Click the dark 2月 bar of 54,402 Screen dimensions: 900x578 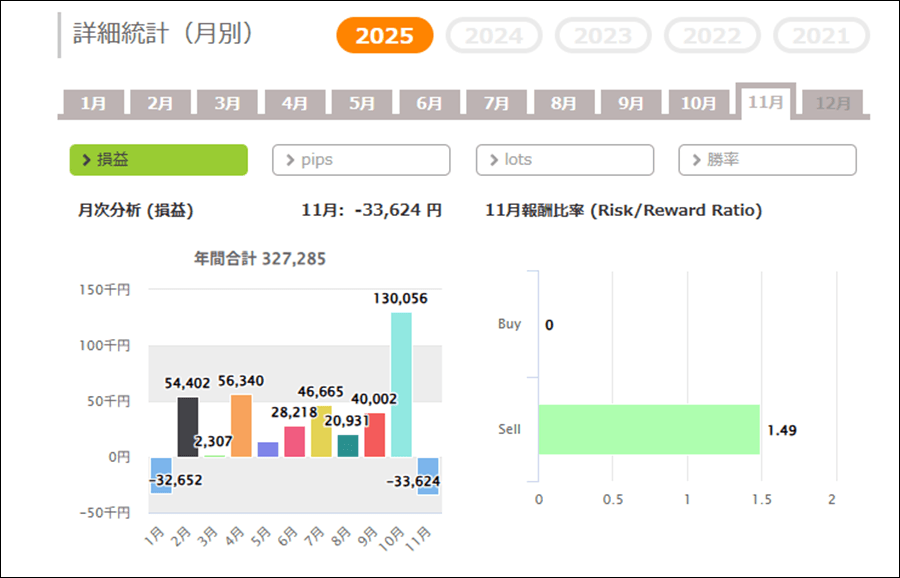point(188,427)
